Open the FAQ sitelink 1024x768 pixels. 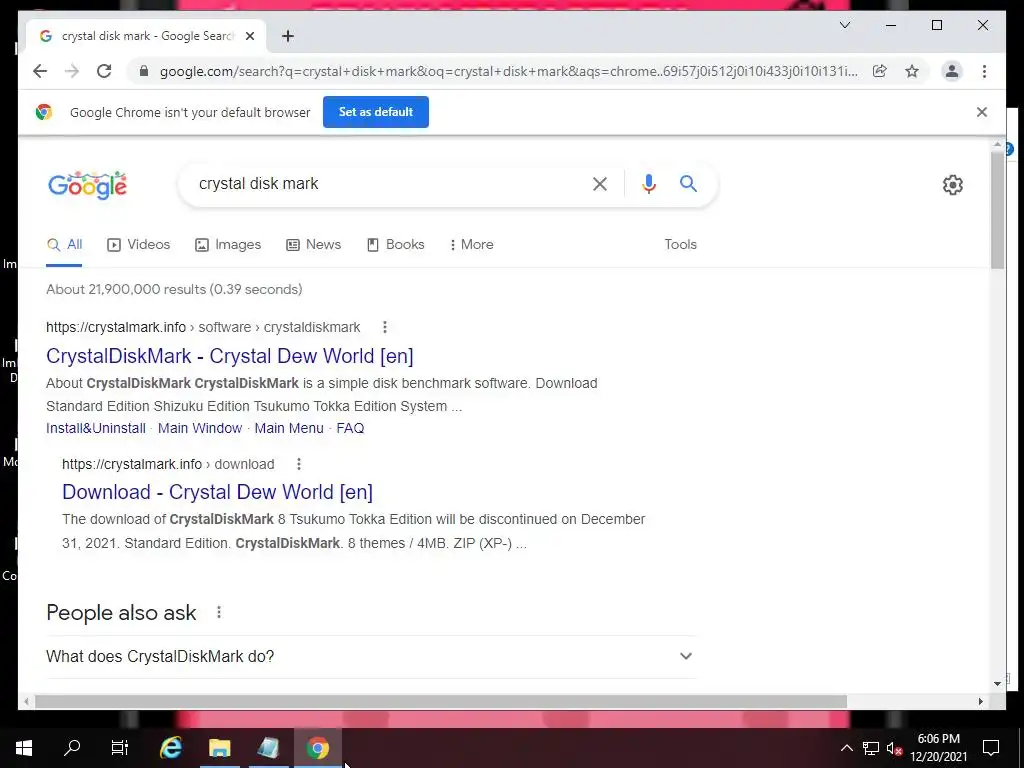350,428
